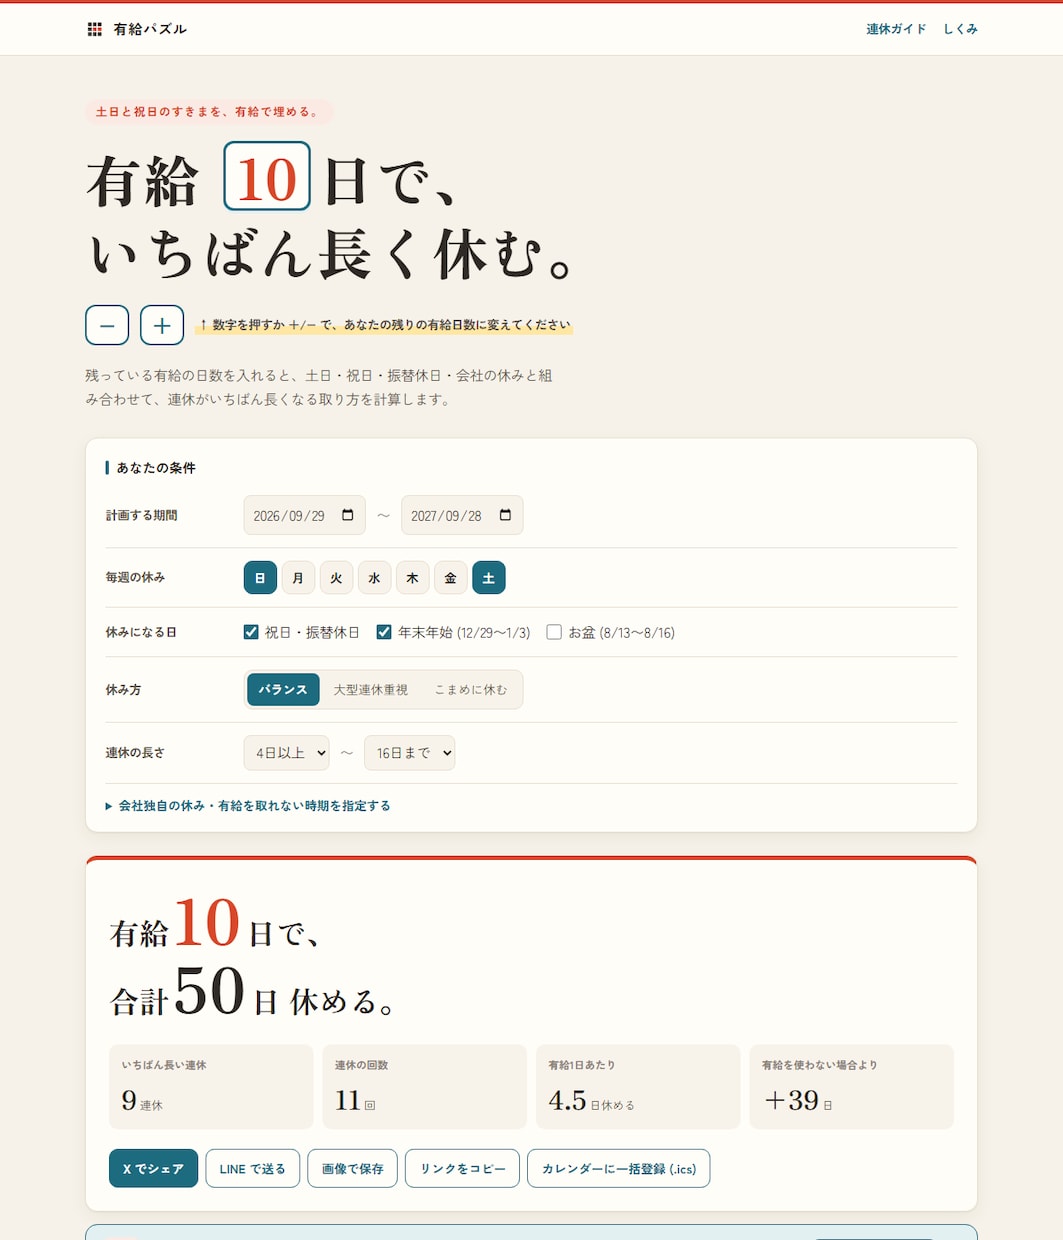Image resolution: width=1063 pixels, height=1240 pixels.
Task: Click the 有給パズル site title text
Action: [150, 29]
